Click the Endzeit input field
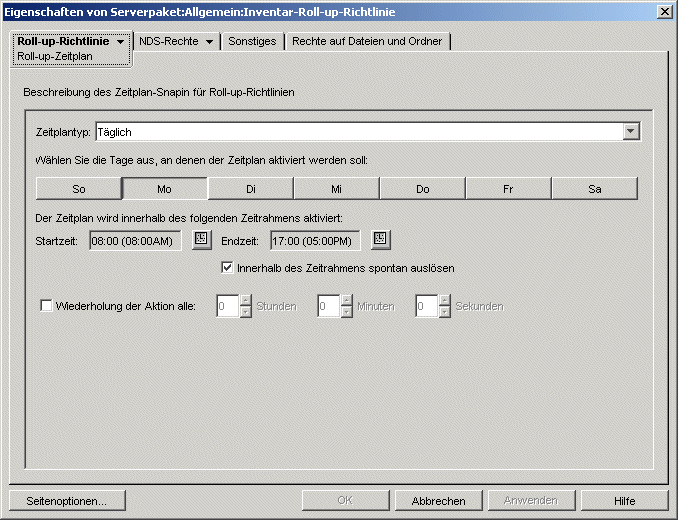 pyautogui.click(x=315, y=240)
